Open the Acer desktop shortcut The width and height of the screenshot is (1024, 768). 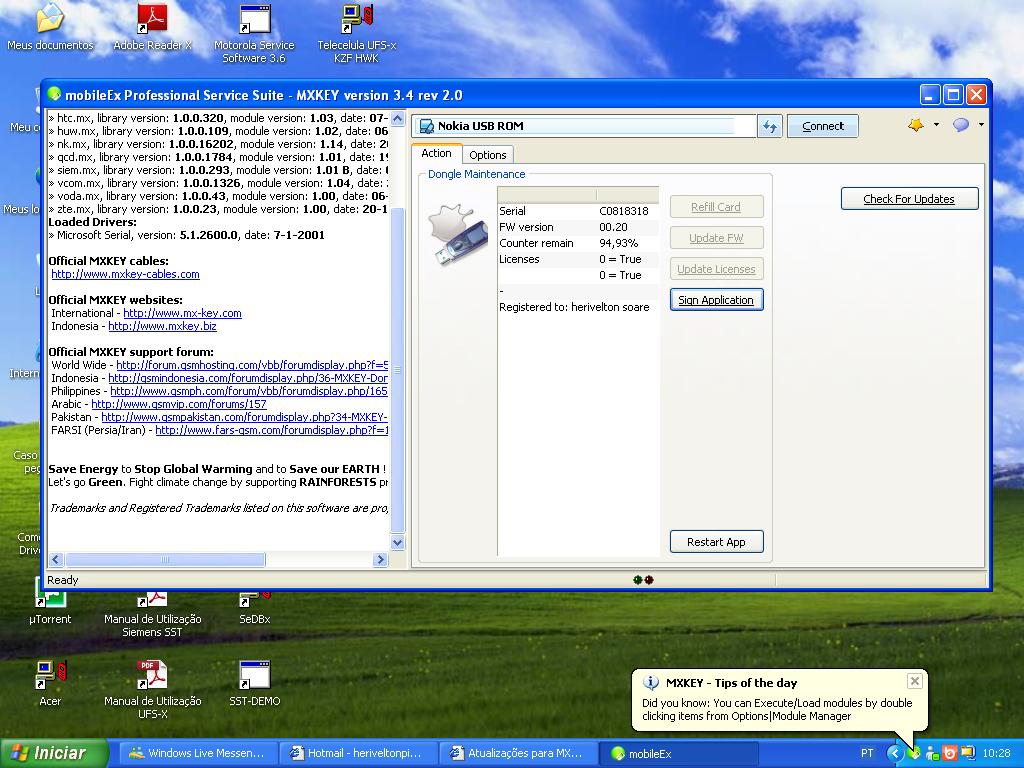(50, 684)
